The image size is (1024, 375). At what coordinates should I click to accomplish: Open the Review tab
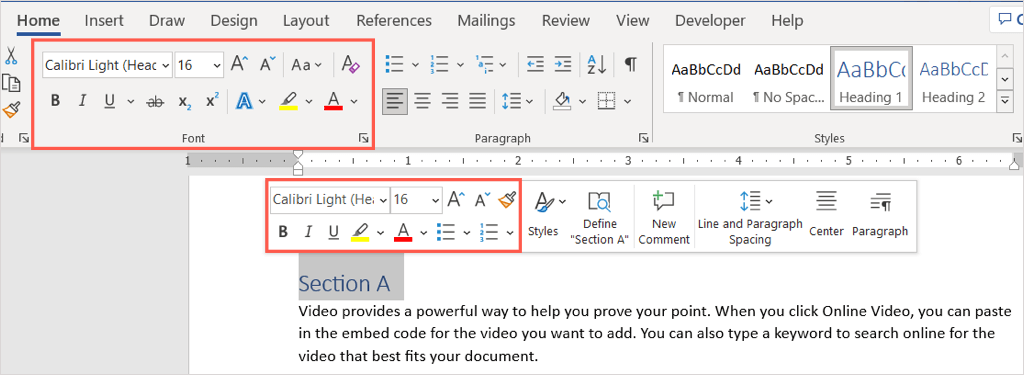[x=566, y=20]
